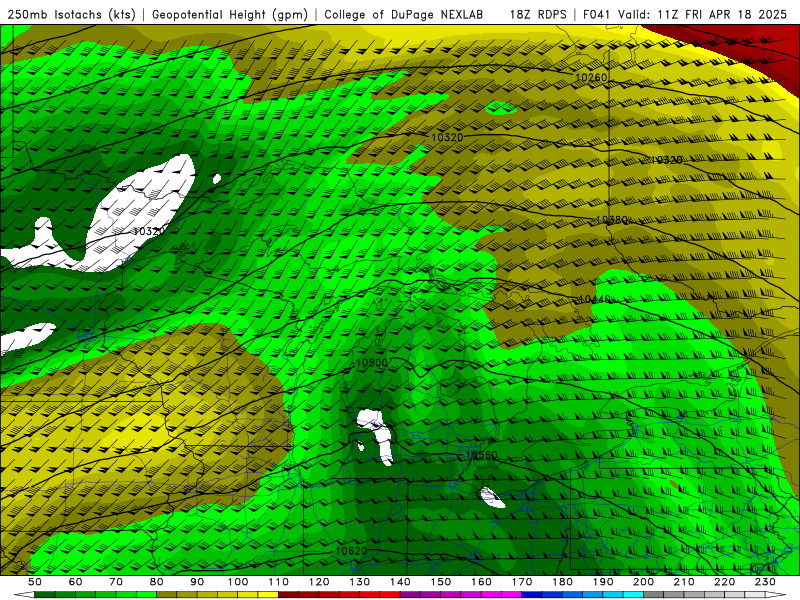The height and width of the screenshot is (600, 800).
Task: Click the "250mb Isotachs (kts)" title text
Action: [x=72, y=15]
